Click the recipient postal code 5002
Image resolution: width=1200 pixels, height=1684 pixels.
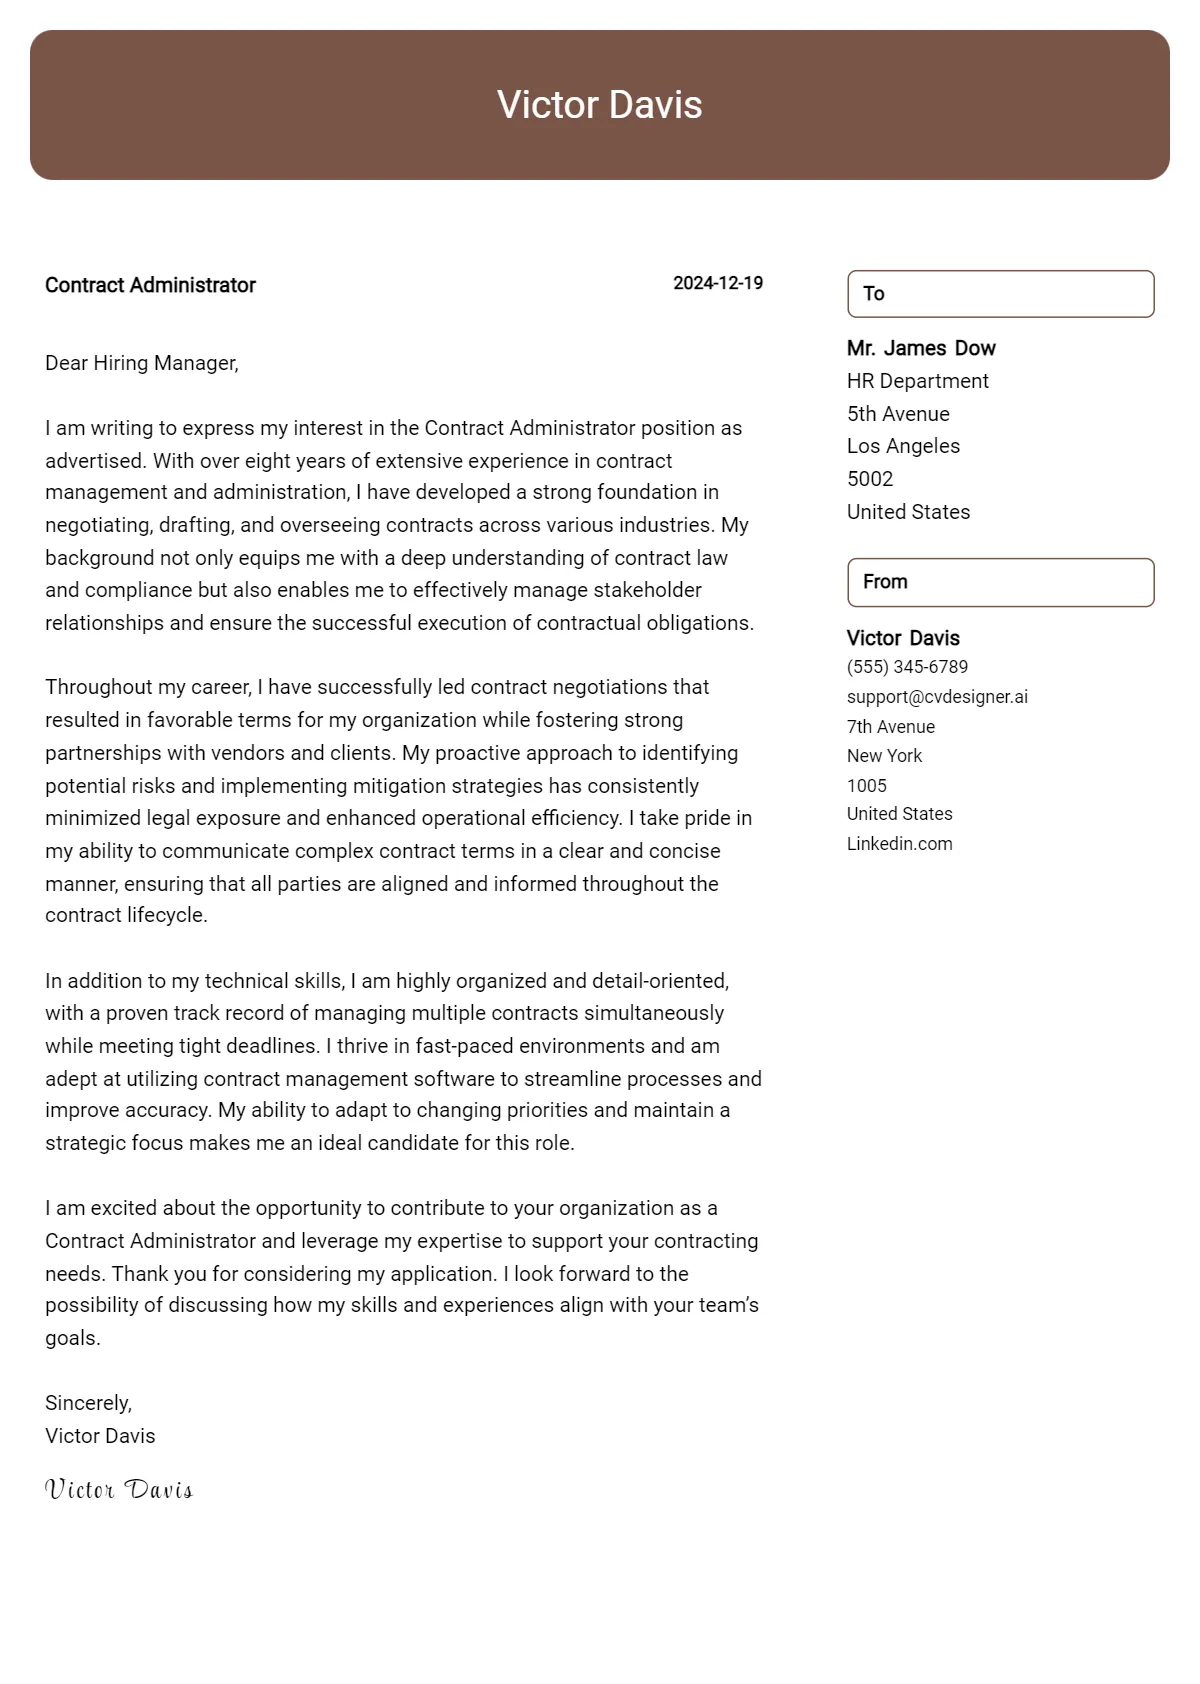[x=870, y=479]
